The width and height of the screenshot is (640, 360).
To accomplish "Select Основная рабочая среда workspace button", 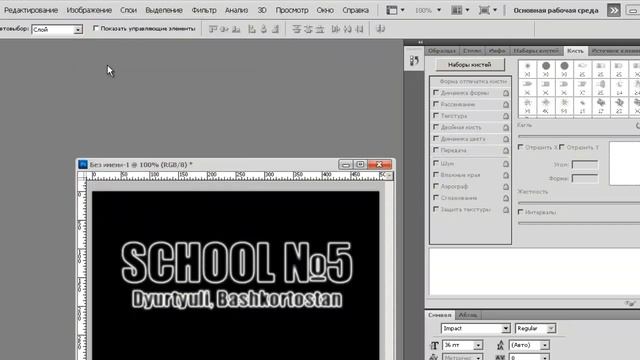I will coord(556,10).
